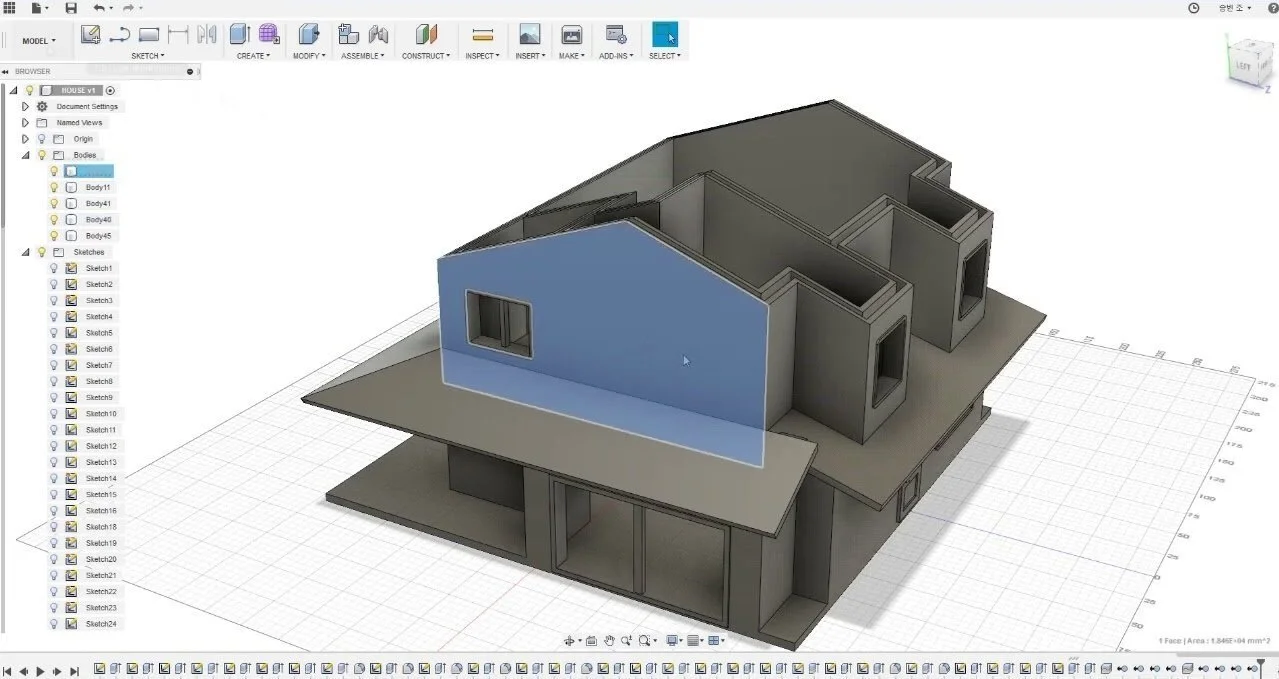Open the INSPECT menu
This screenshot has width=1279, height=679.
click(x=482, y=56)
